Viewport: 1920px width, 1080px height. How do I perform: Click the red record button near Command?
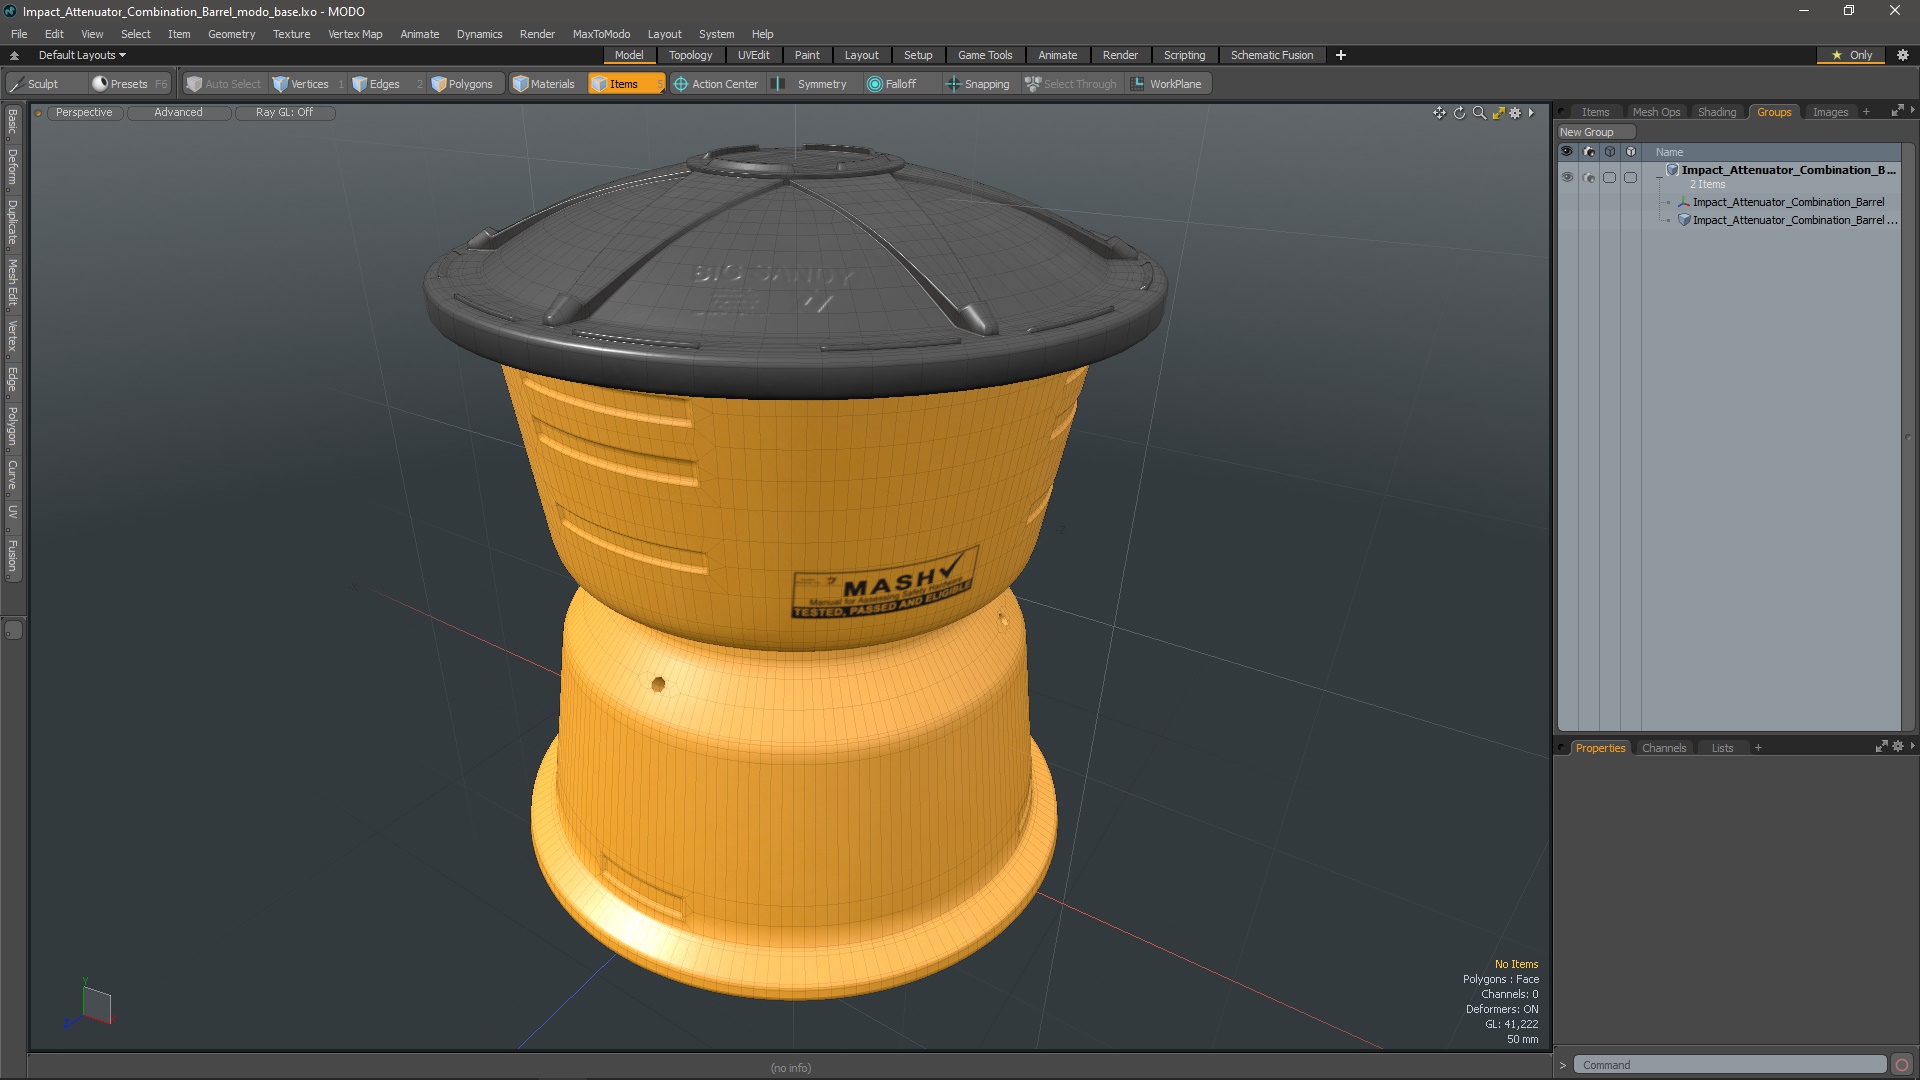tap(1902, 1065)
